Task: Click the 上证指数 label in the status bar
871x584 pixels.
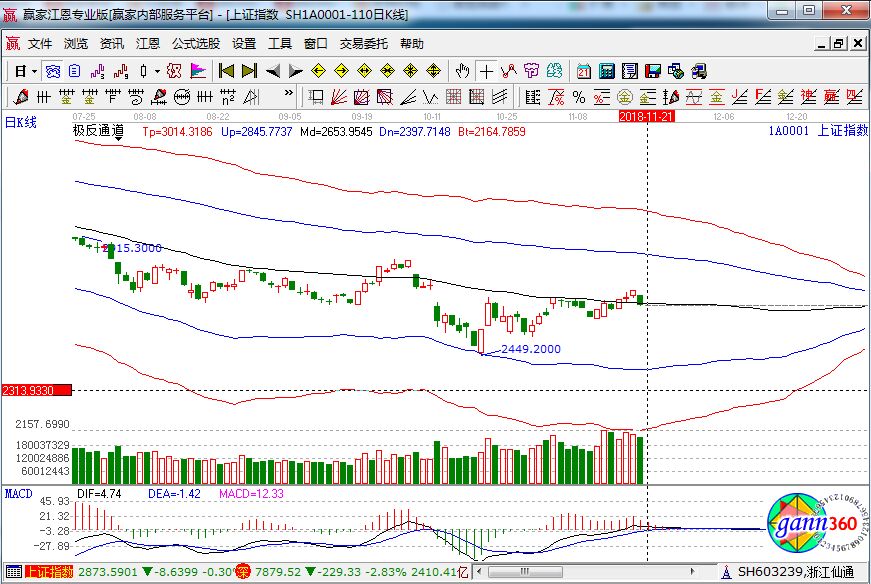Action: pyautogui.click(x=49, y=572)
